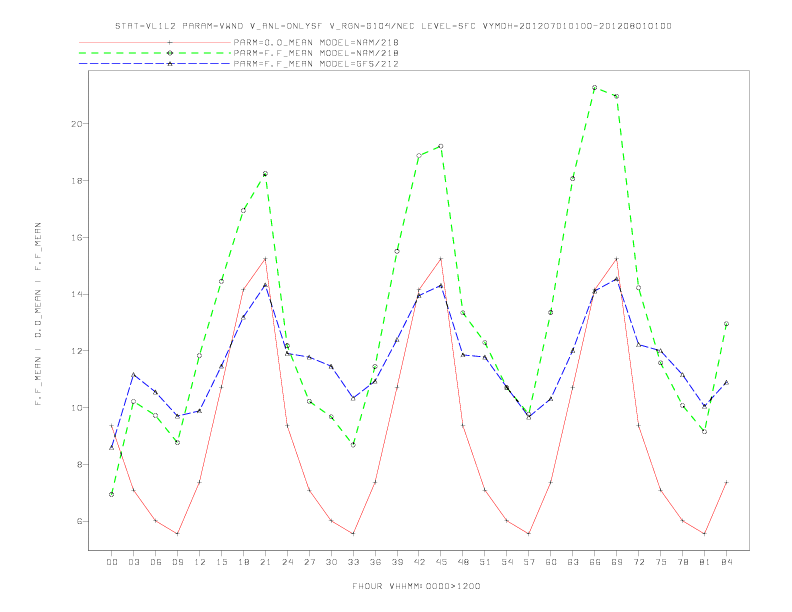
Task: Click x-axis tick label 72
Action: [x=638, y=562]
